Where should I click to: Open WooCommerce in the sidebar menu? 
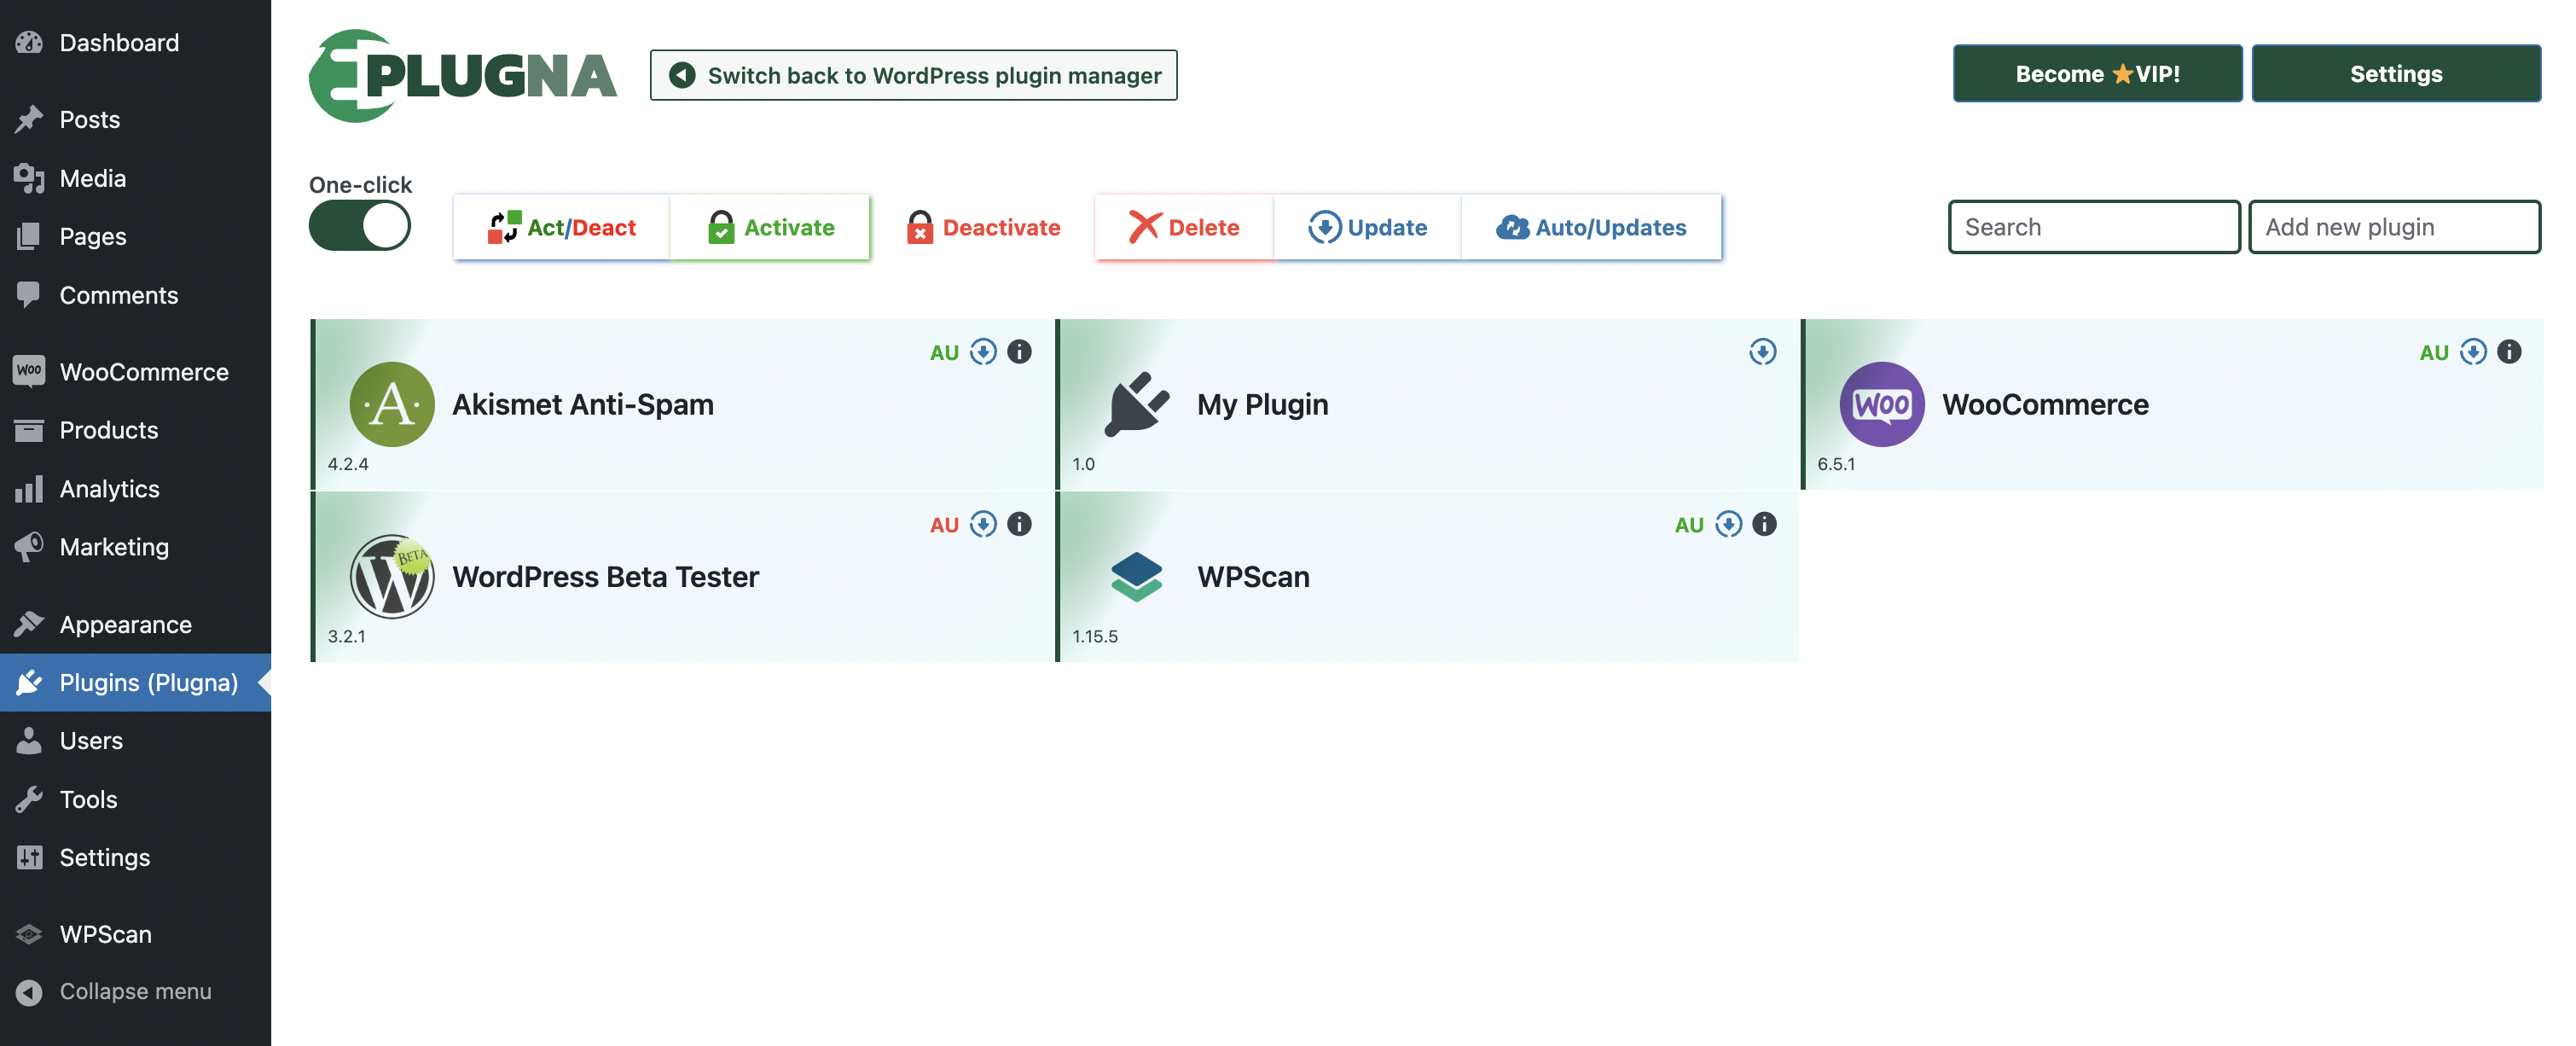(135, 371)
